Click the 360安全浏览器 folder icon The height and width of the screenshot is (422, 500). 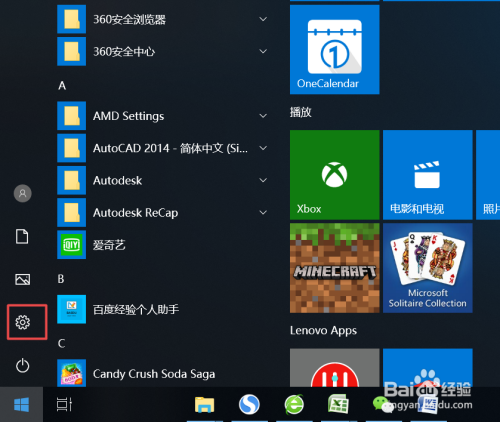click(x=71, y=19)
